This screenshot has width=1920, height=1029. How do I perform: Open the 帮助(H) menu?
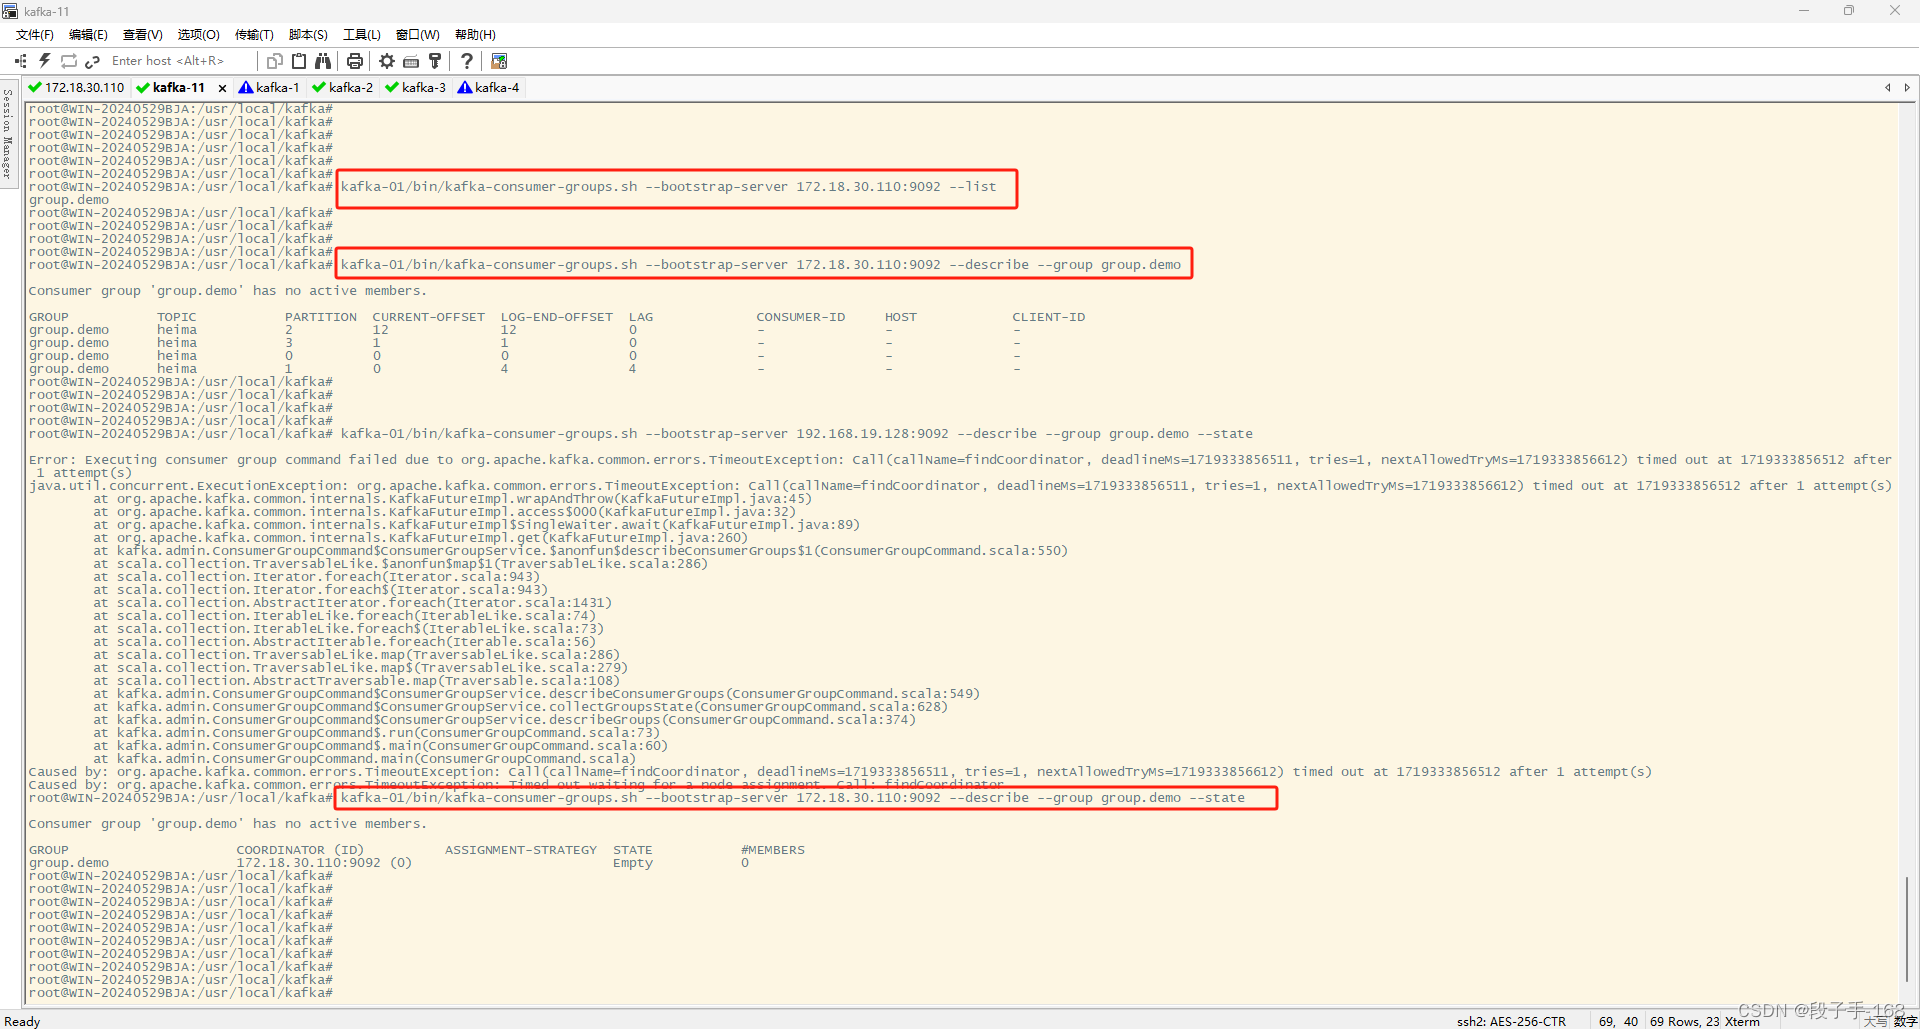475,35
